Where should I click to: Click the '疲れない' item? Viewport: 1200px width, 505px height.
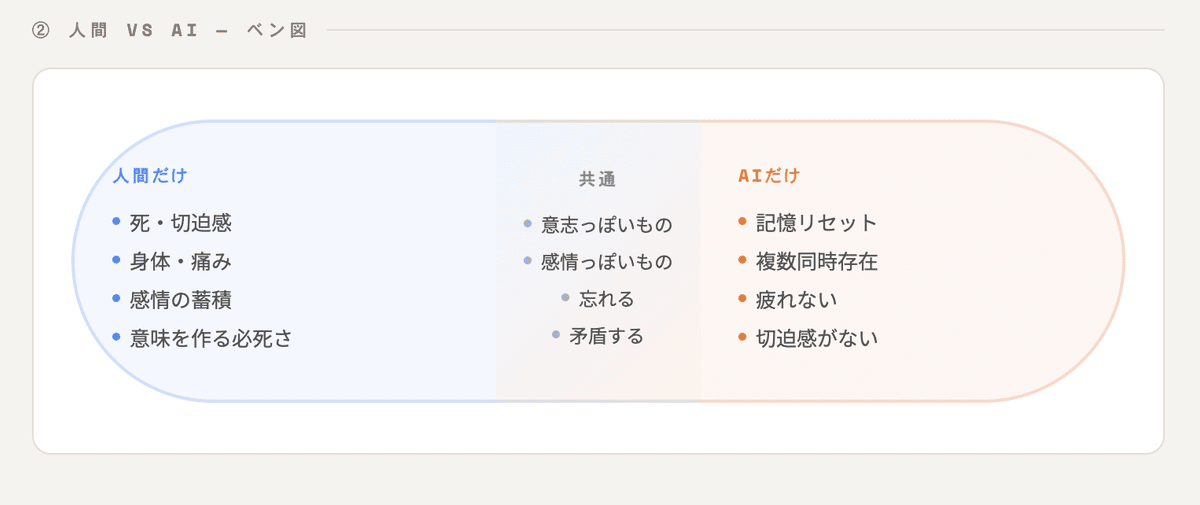[796, 299]
